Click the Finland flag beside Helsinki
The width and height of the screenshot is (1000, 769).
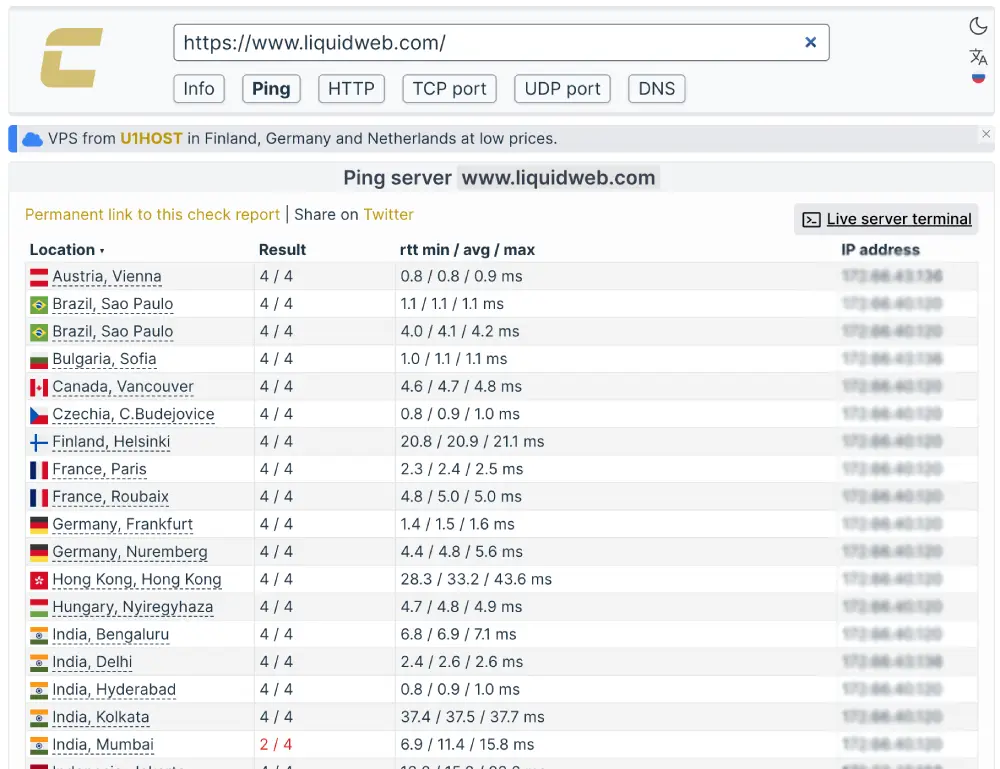37,441
